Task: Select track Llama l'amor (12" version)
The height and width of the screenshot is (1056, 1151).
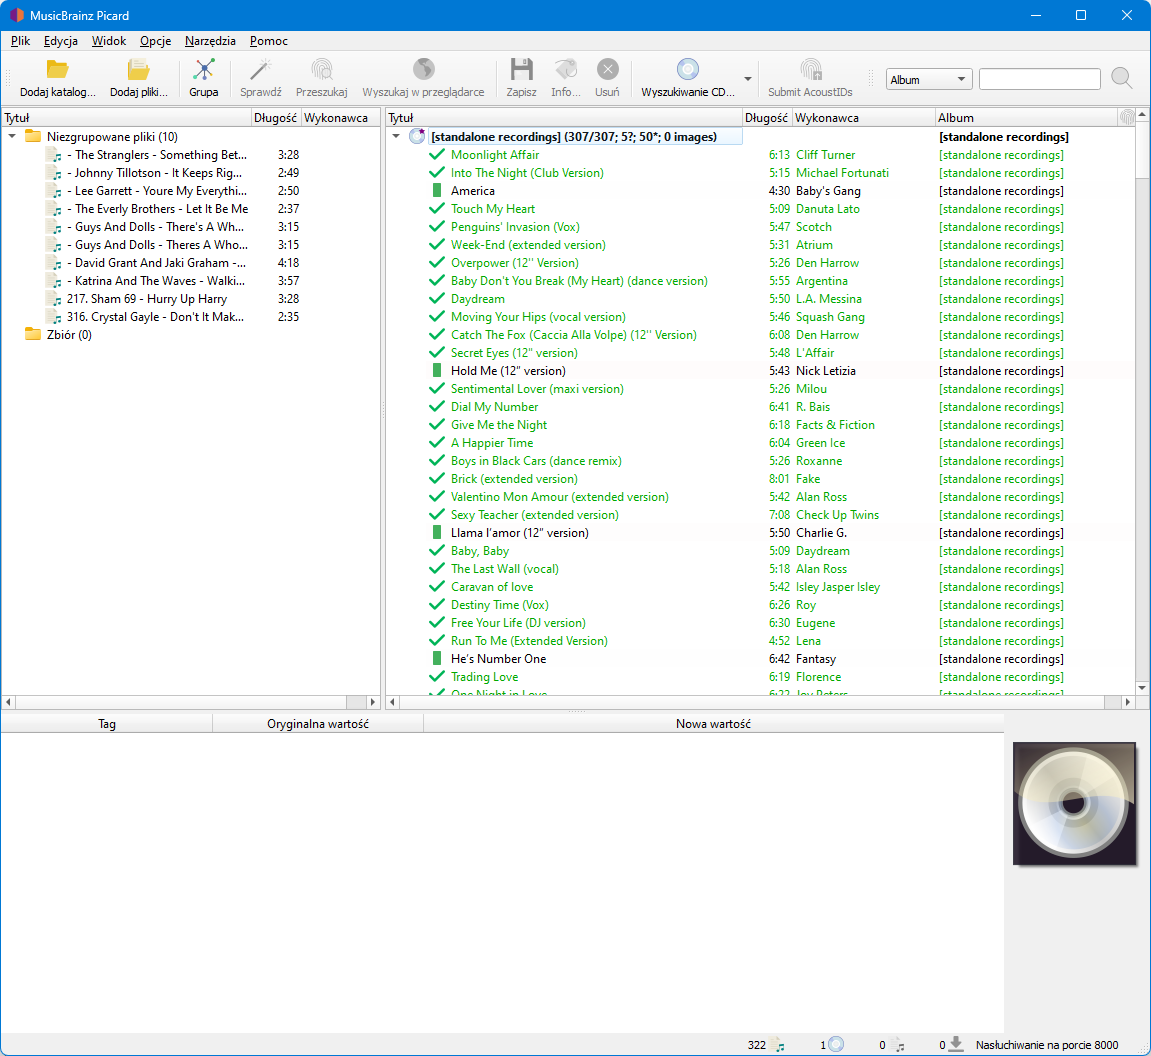Action: click(x=520, y=533)
